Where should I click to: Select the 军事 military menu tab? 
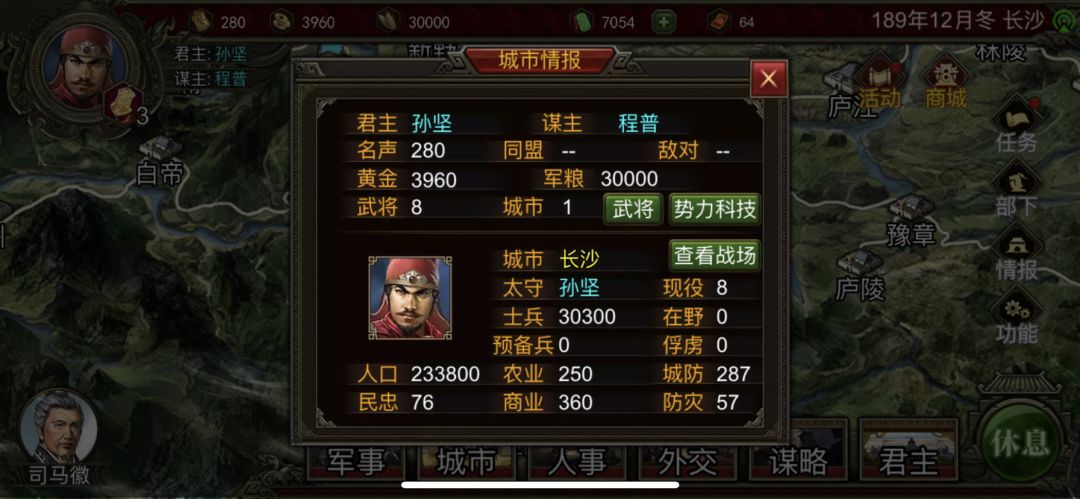(x=356, y=460)
